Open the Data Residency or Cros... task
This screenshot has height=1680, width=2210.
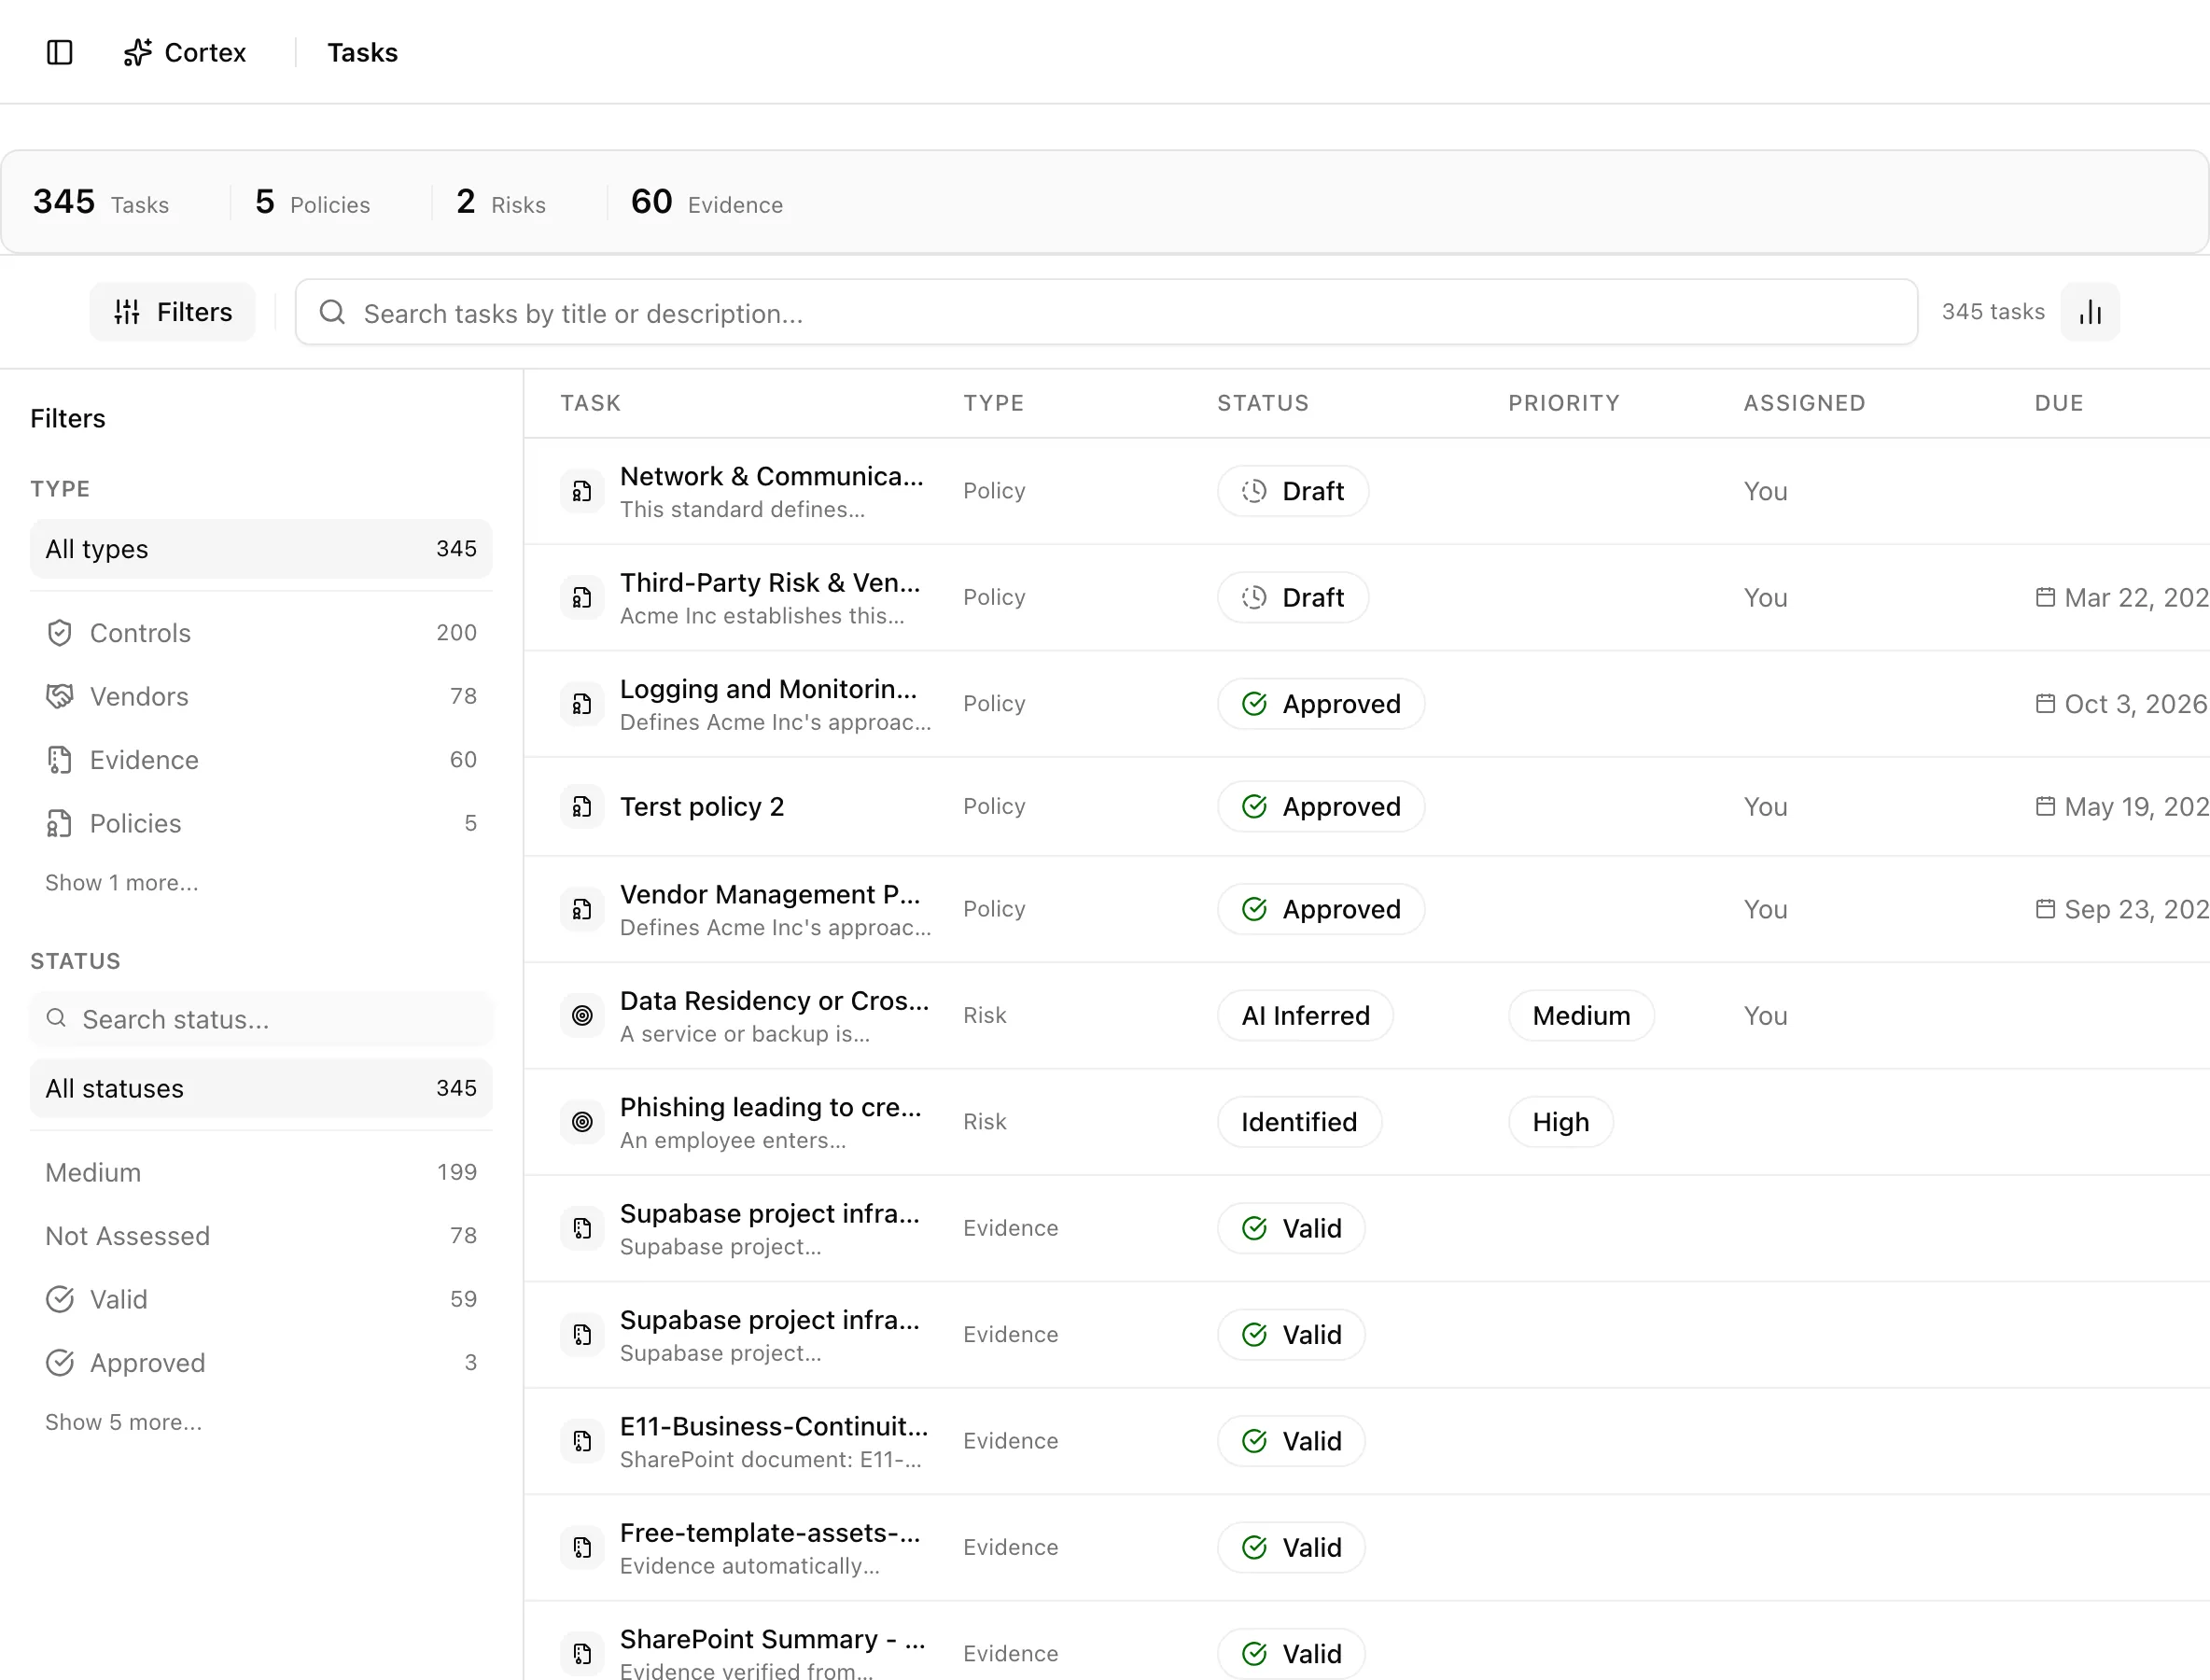pyautogui.click(x=774, y=1001)
